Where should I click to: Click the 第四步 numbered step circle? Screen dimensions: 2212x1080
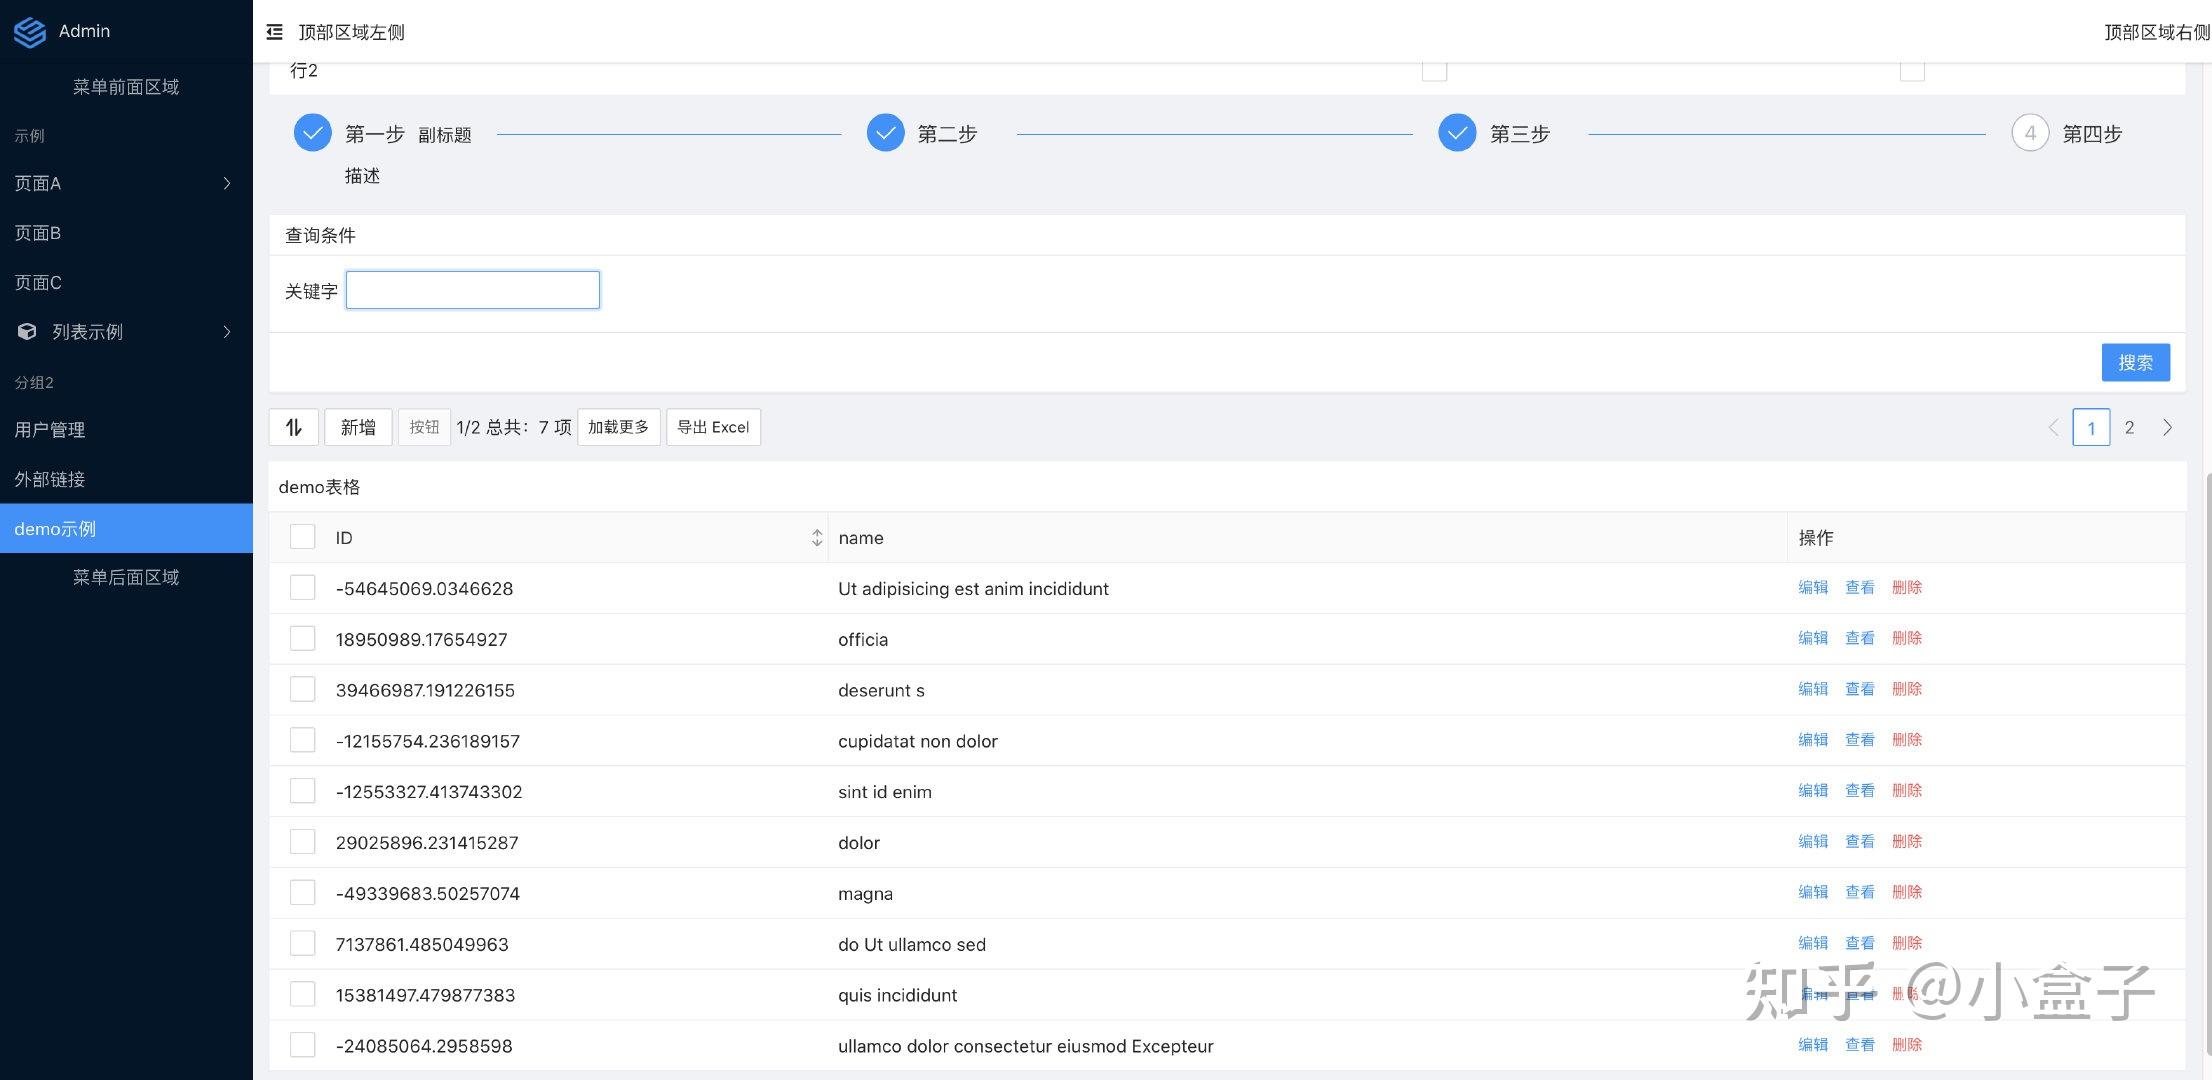tap(2030, 132)
